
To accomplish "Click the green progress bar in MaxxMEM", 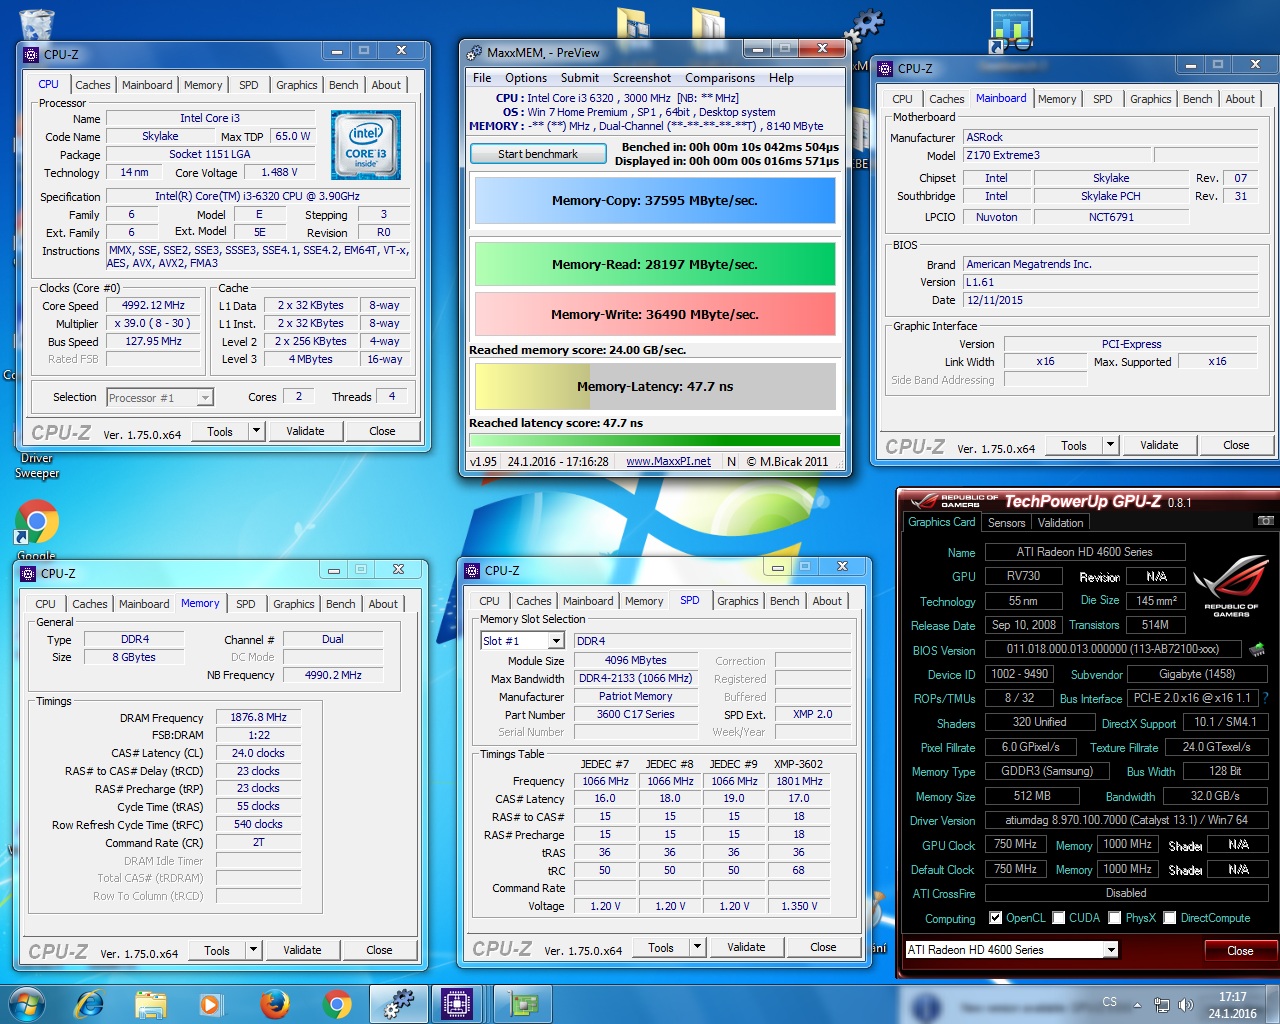I will [655, 439].
